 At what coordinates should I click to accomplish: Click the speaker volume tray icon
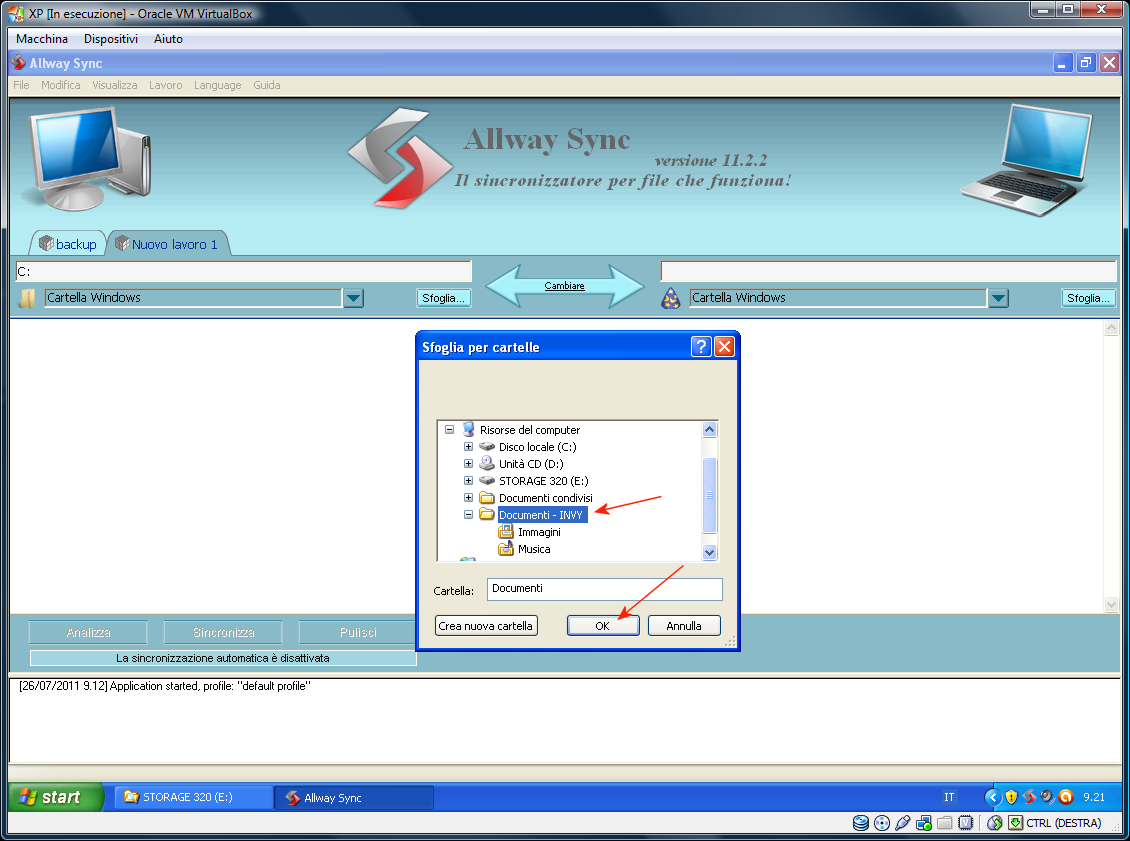pos(1047,797)
